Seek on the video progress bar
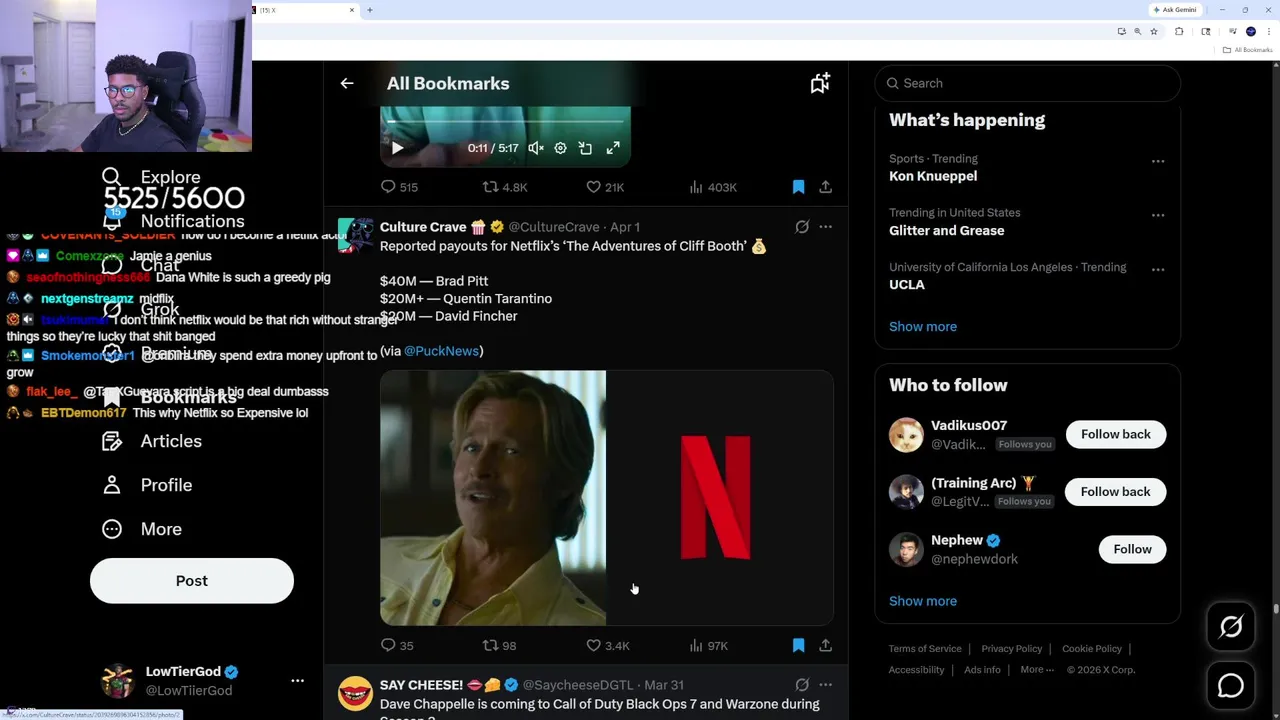Viewport: 1280px width, 720px height. point(505,123)
